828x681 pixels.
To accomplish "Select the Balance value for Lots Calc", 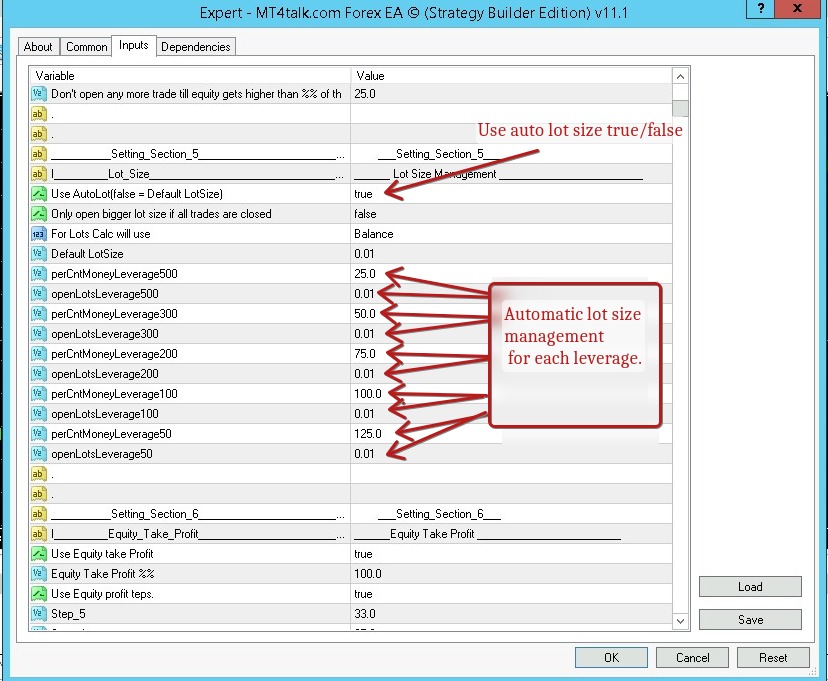I will (374, 234).
